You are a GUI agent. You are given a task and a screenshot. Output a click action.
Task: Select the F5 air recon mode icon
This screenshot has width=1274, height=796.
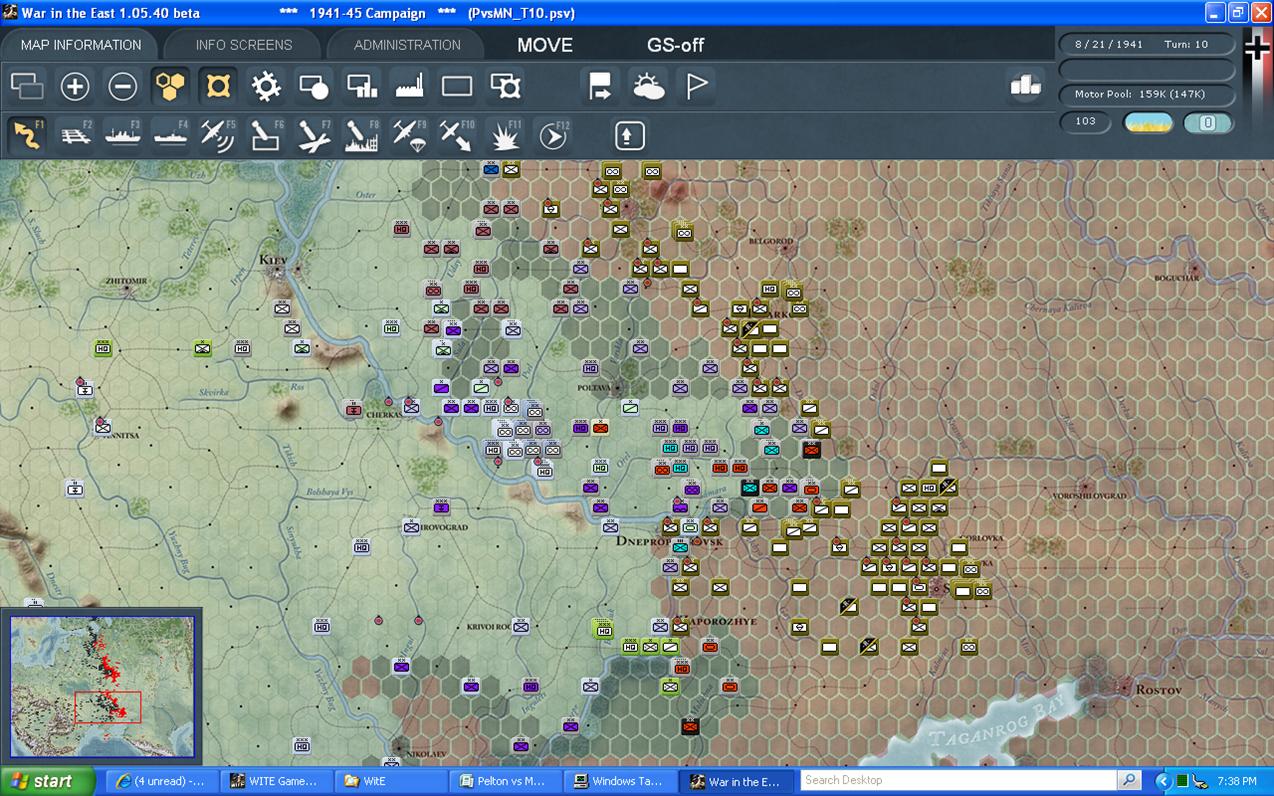pos(218,135)
